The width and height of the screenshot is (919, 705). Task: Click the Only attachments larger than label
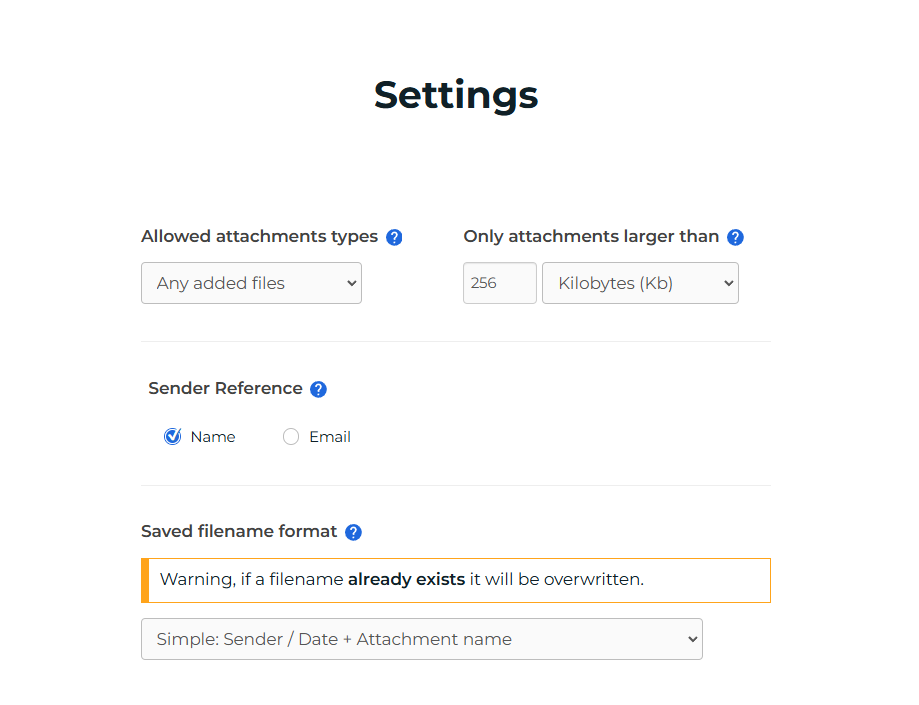click(x=591, y=237)
